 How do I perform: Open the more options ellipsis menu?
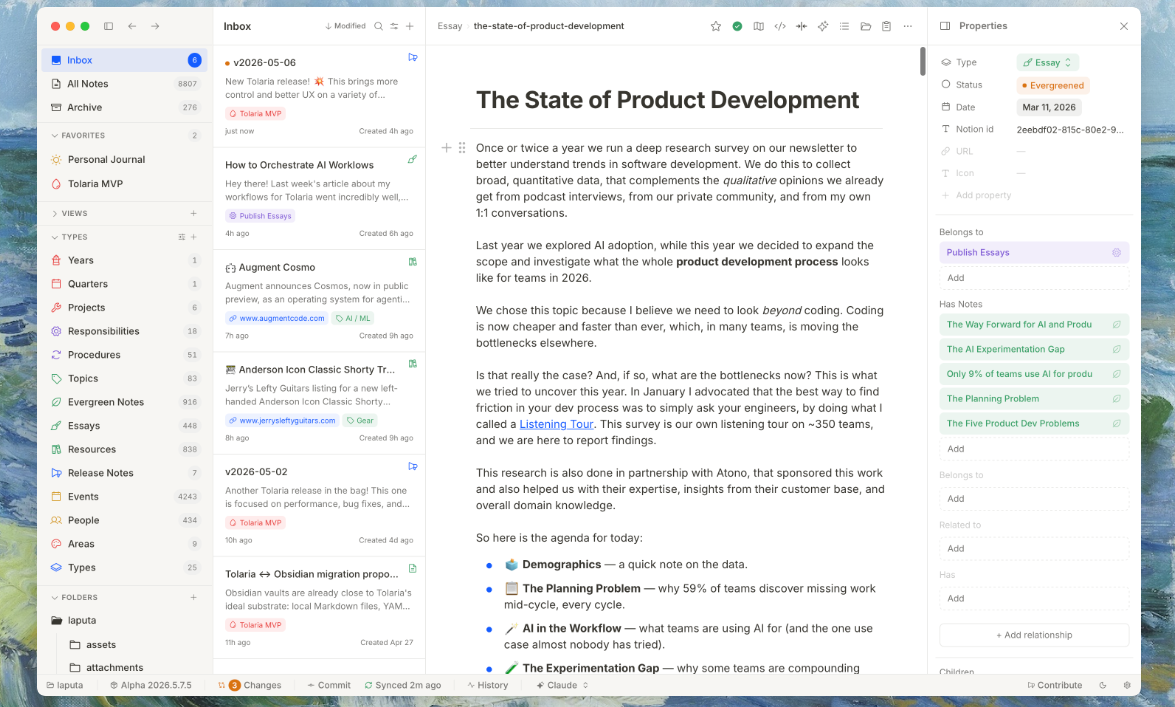tap(907, 26)
